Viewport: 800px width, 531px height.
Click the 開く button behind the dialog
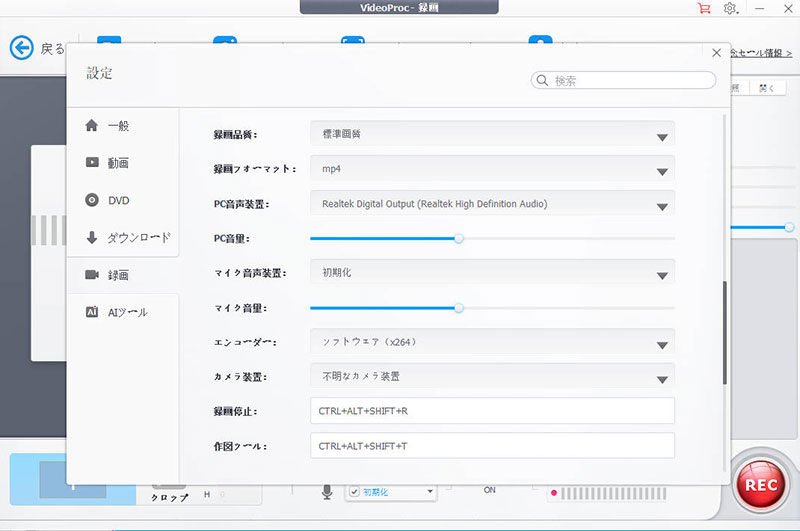click(766, 88)
